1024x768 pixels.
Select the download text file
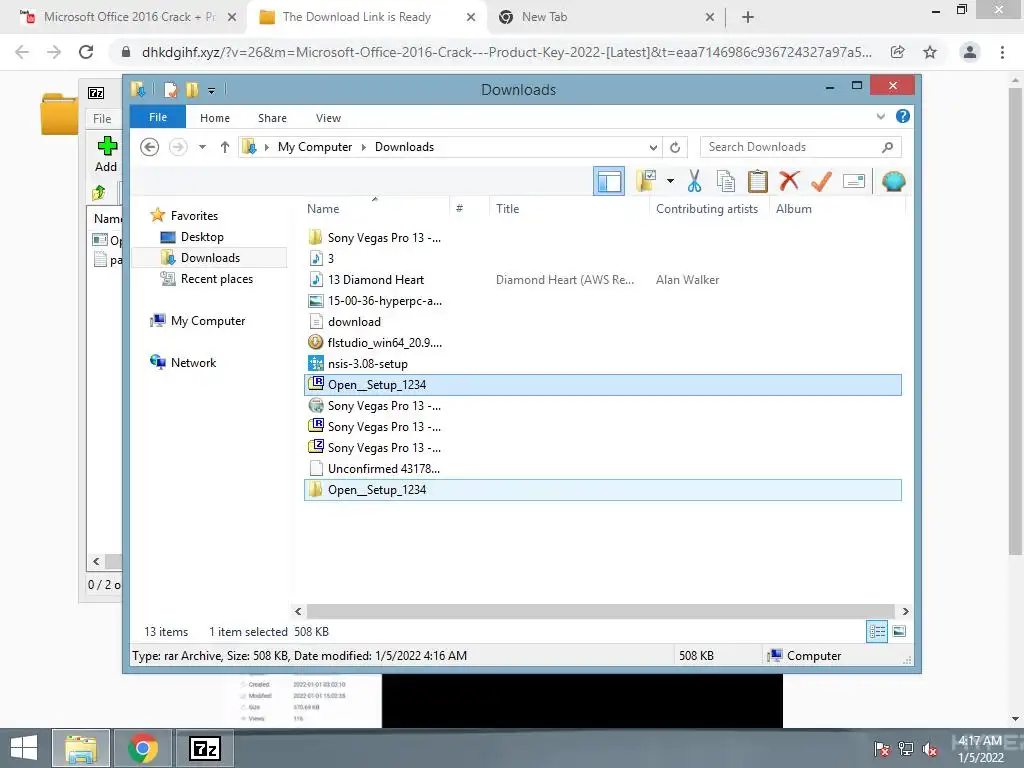[x=354, y=321]
